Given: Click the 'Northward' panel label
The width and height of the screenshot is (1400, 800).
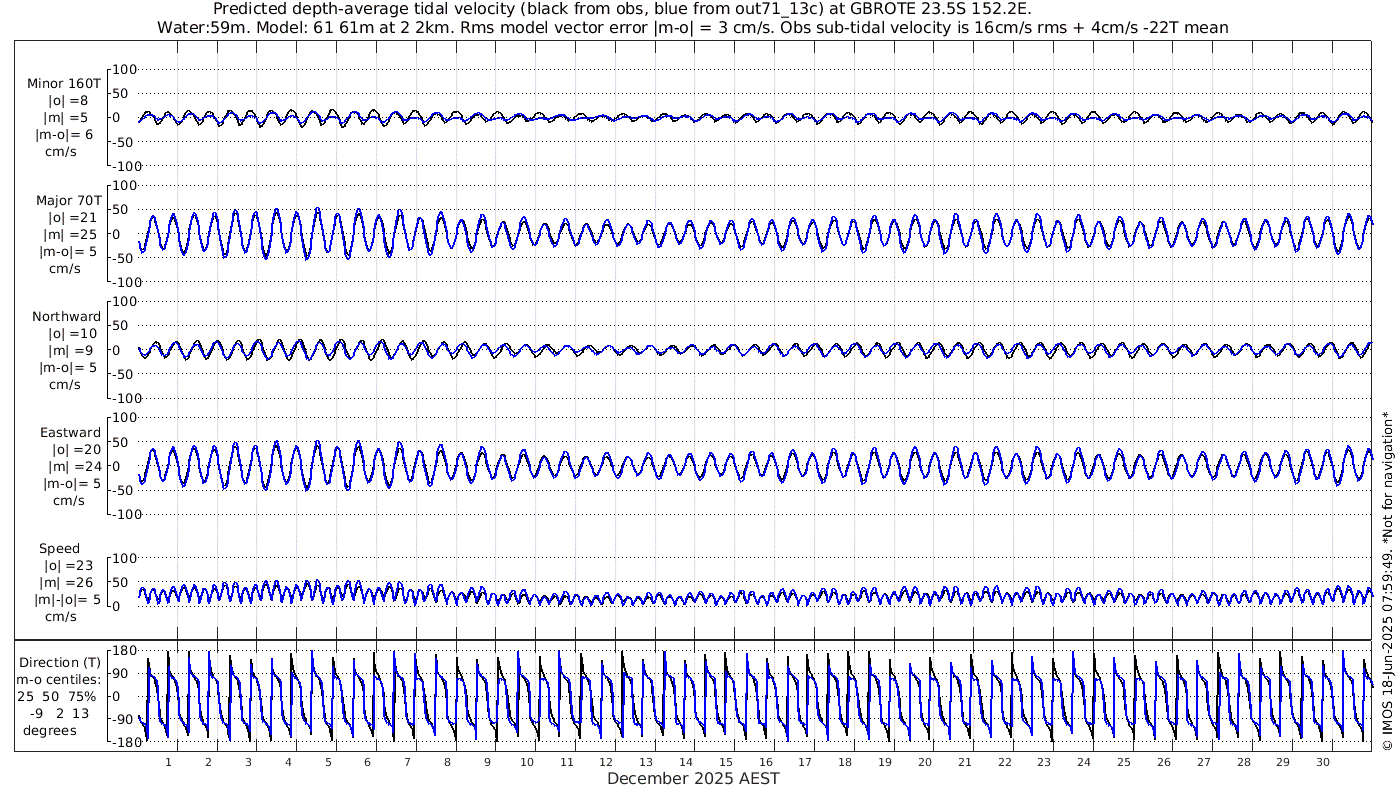Looking at the screenshot, I should point(66,317).
